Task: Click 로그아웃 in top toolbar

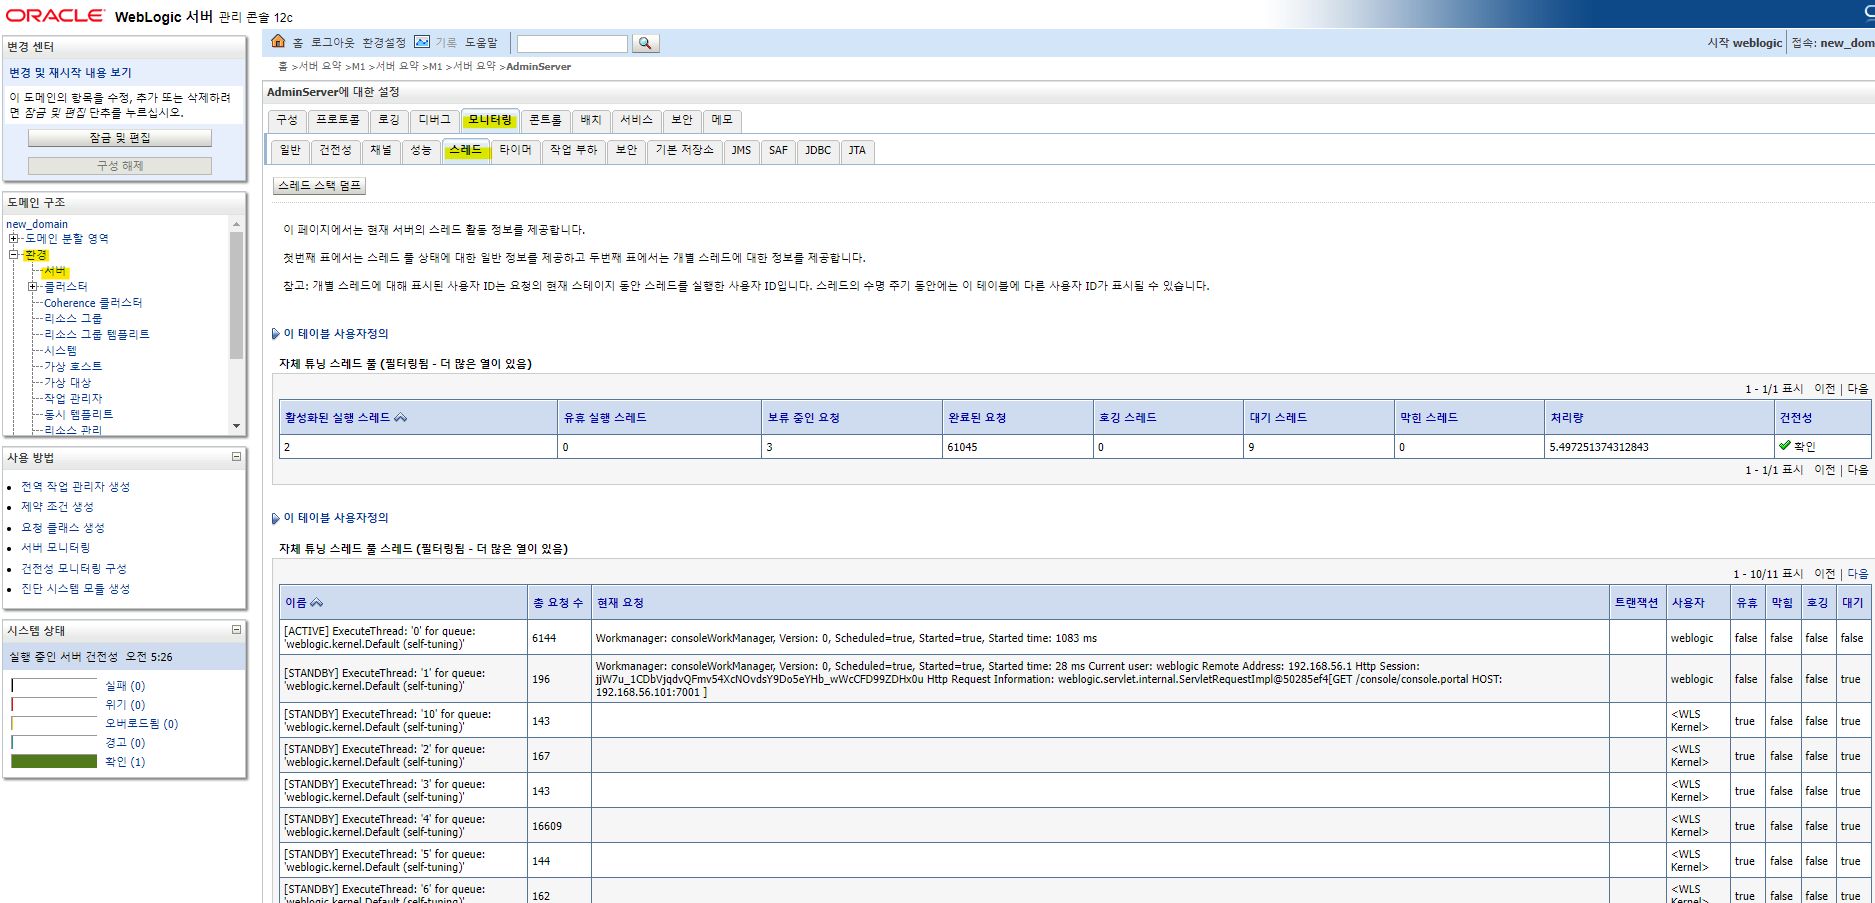Action: click(332, 43)
